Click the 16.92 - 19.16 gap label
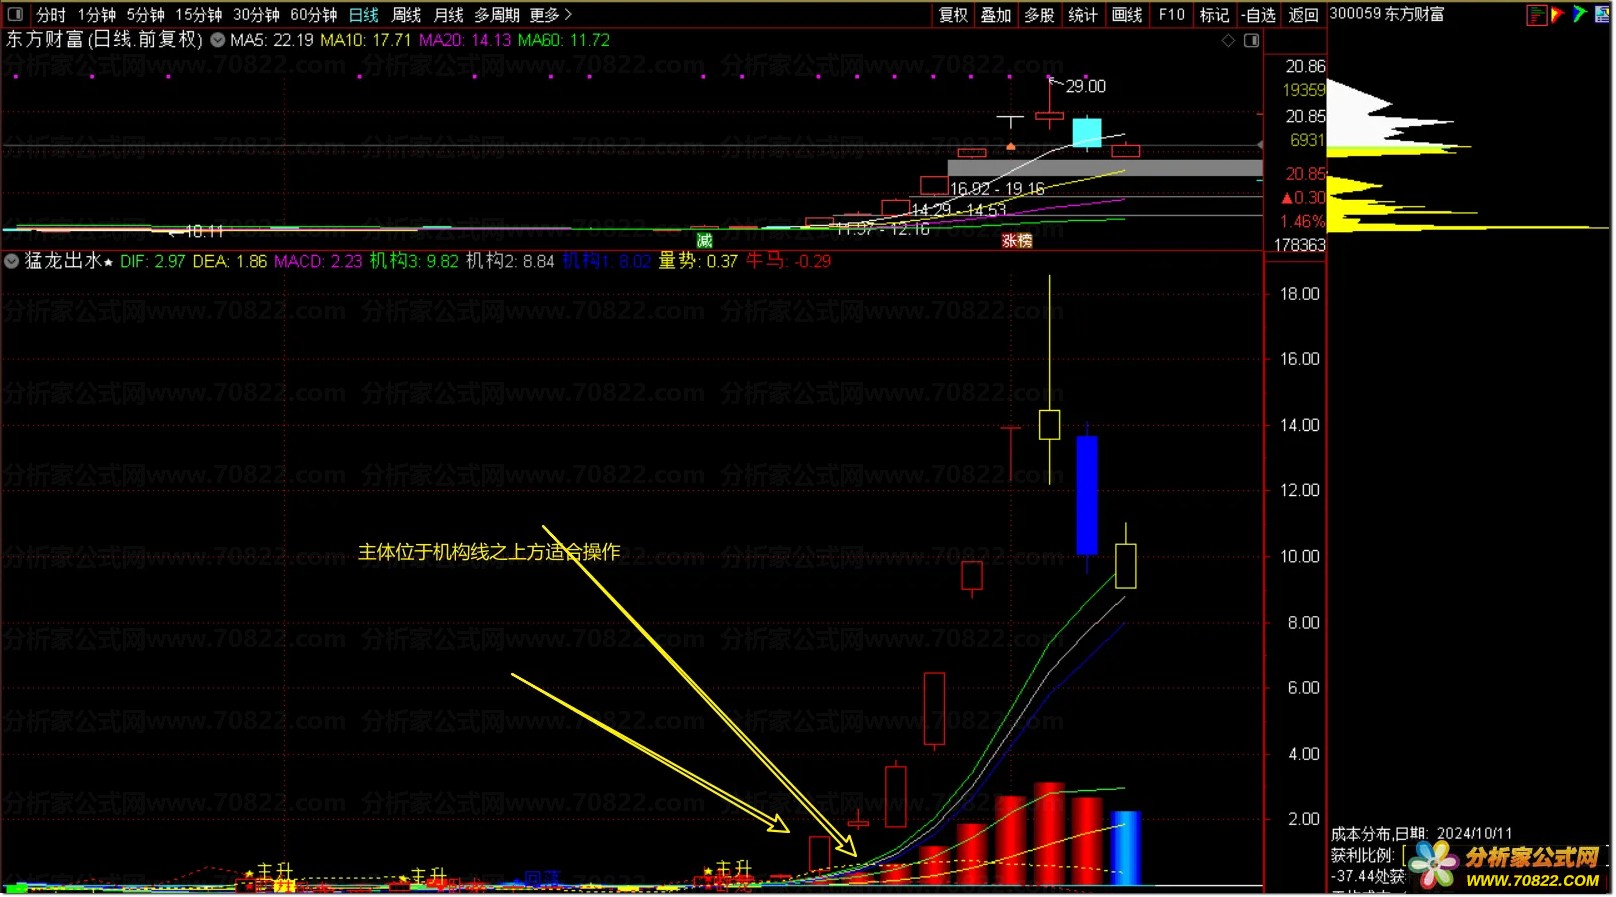The width and height of the screenshot is (1616, 897). [997, 188]
